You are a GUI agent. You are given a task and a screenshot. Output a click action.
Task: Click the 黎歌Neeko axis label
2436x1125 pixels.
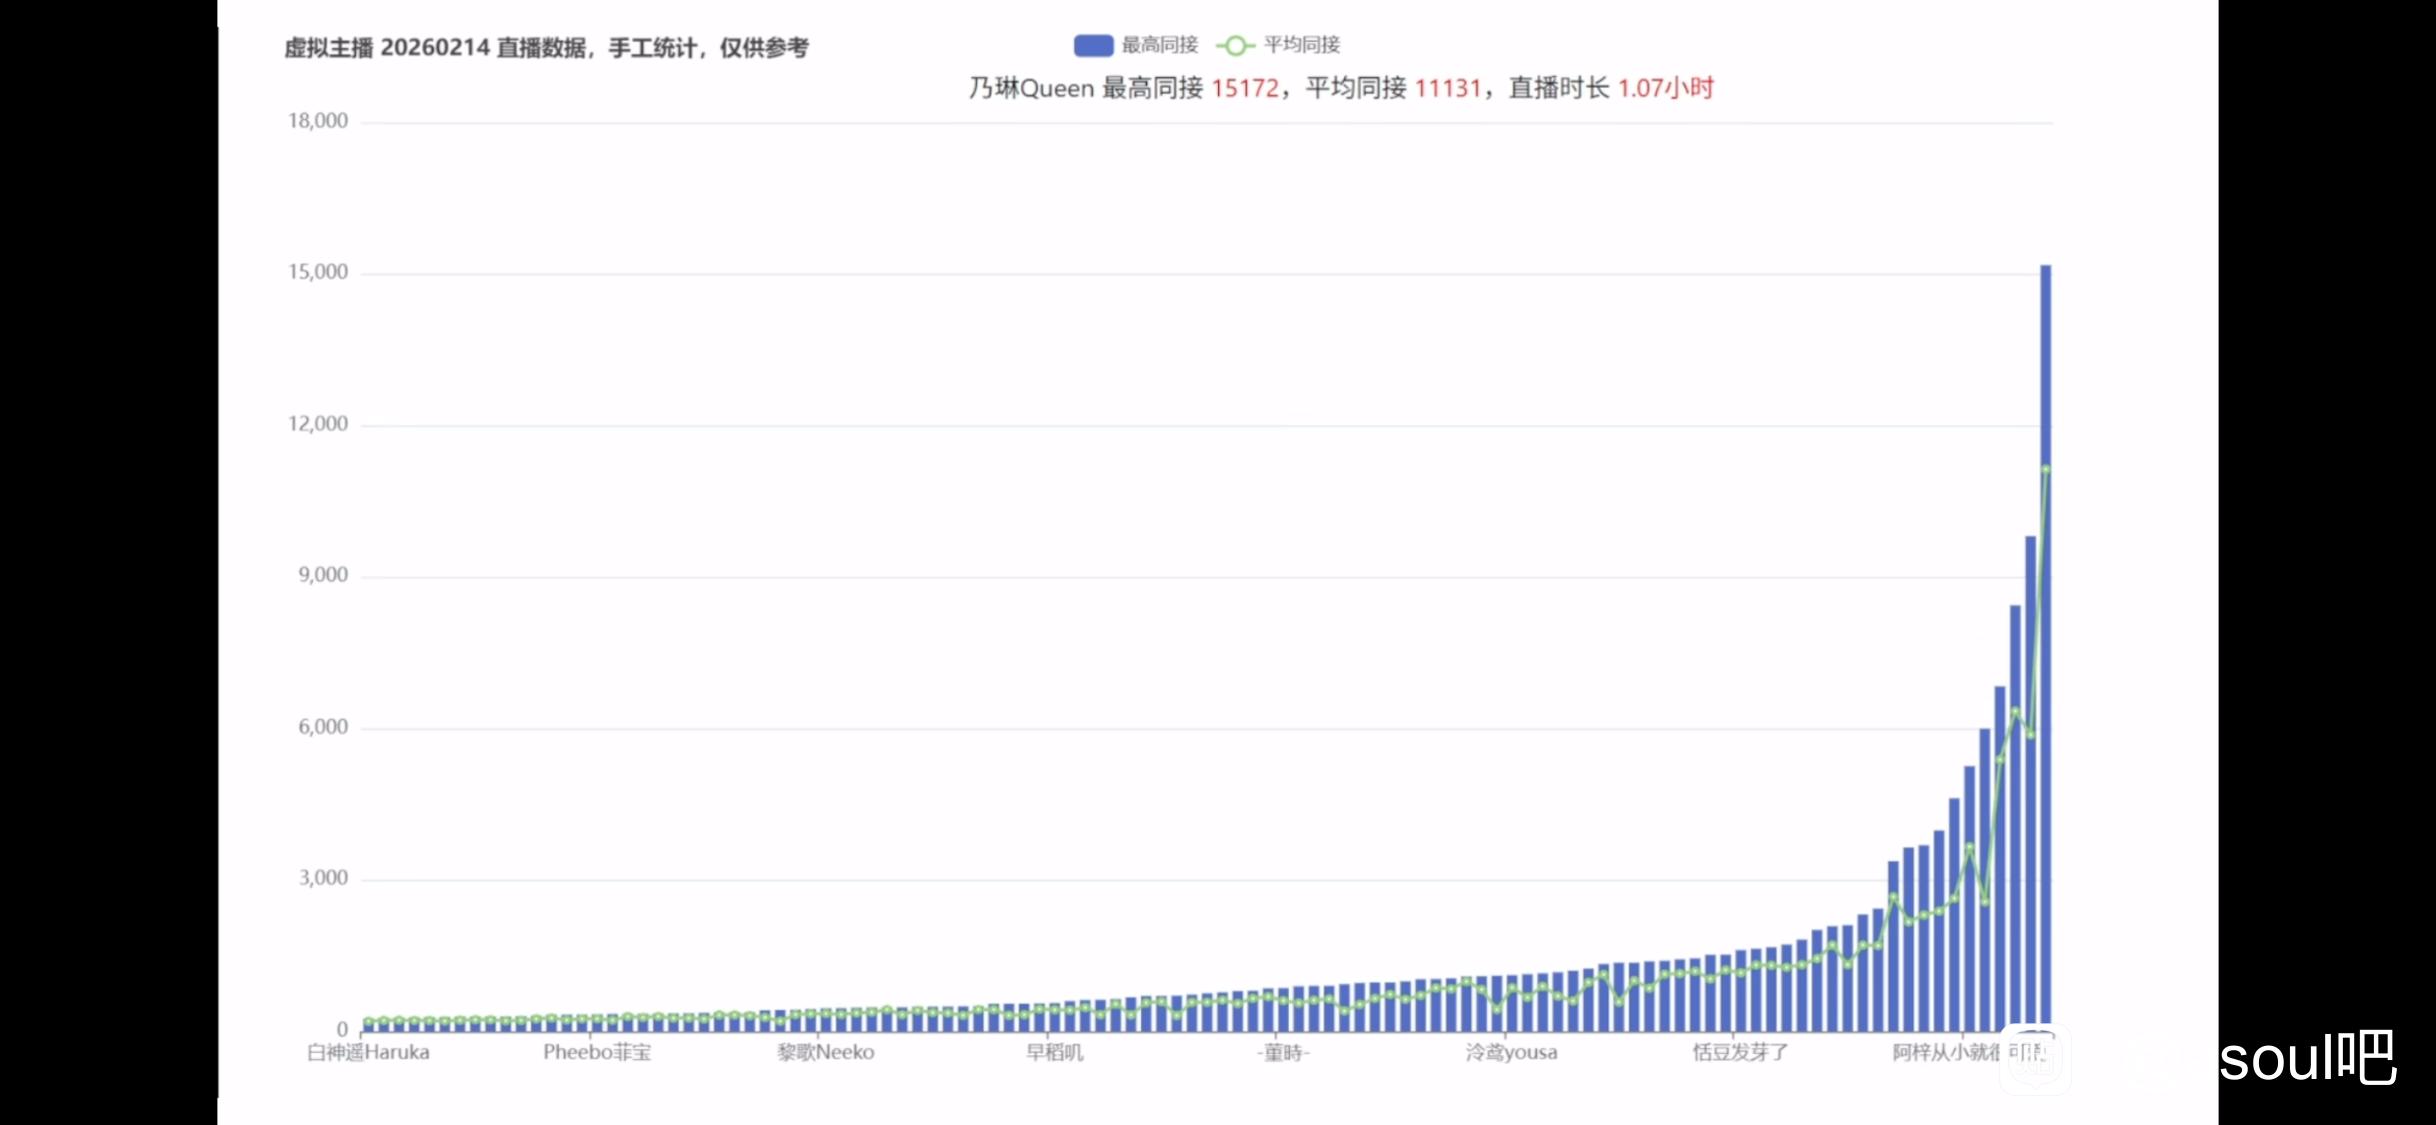coord(826,1052)
